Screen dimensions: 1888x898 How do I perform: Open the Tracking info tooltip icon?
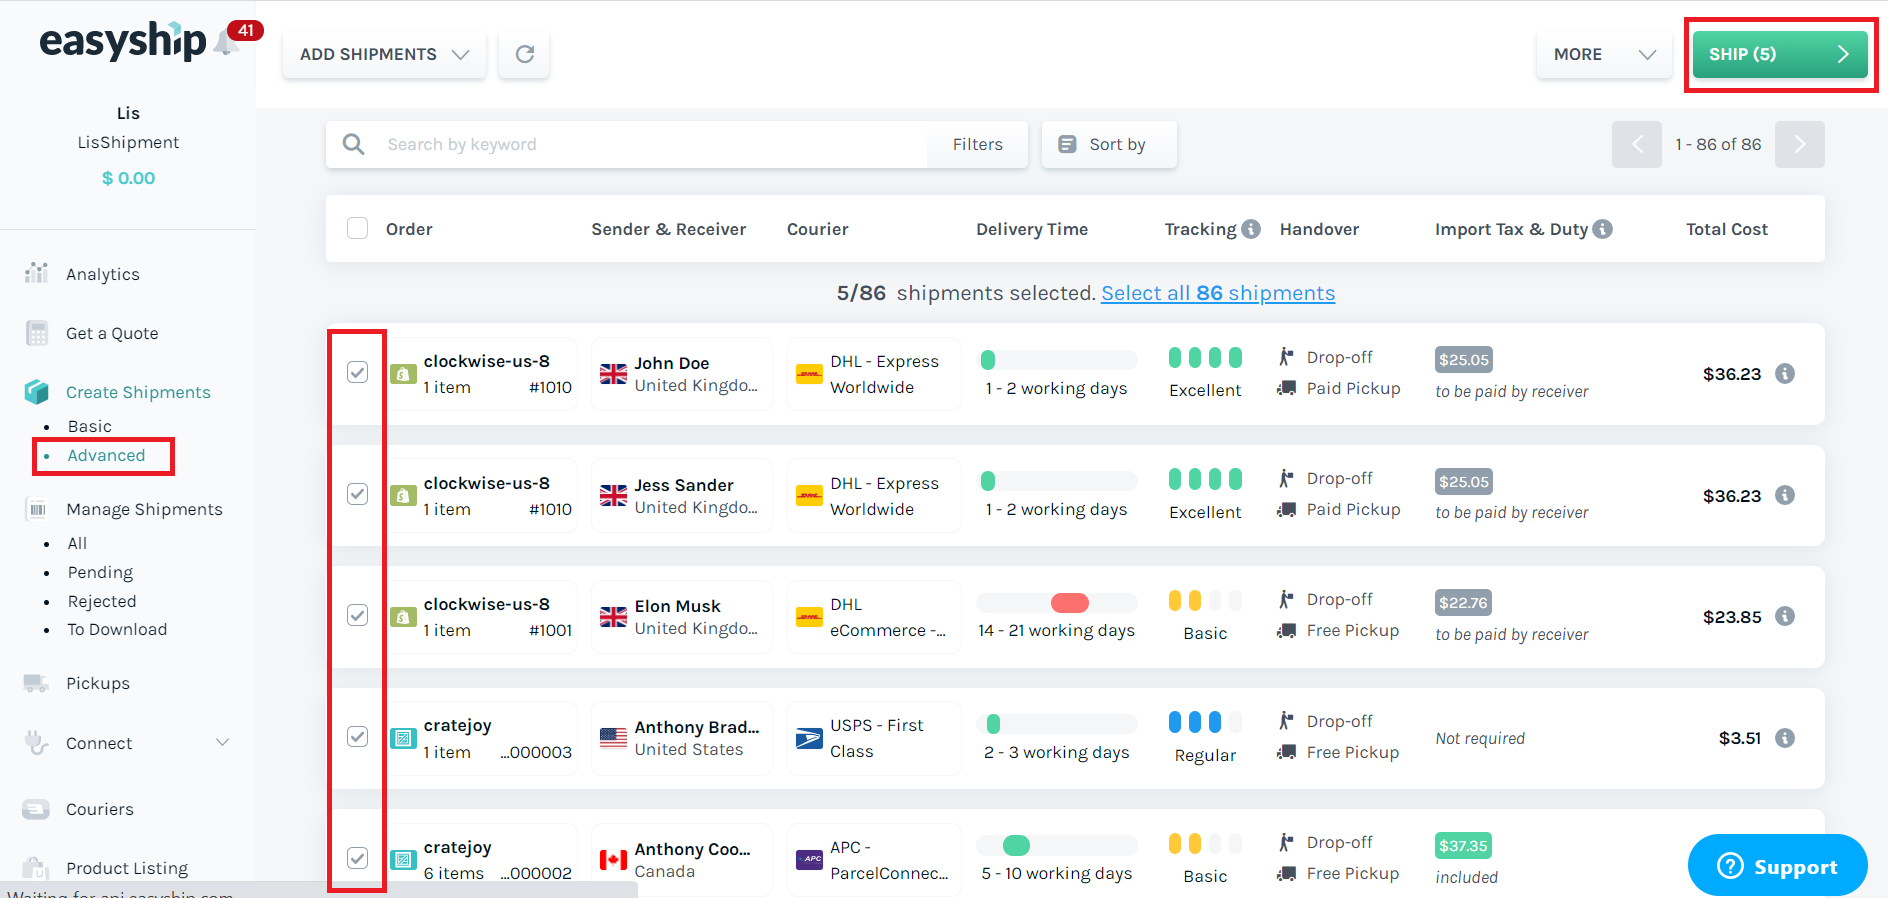[x=1251, y=229]
